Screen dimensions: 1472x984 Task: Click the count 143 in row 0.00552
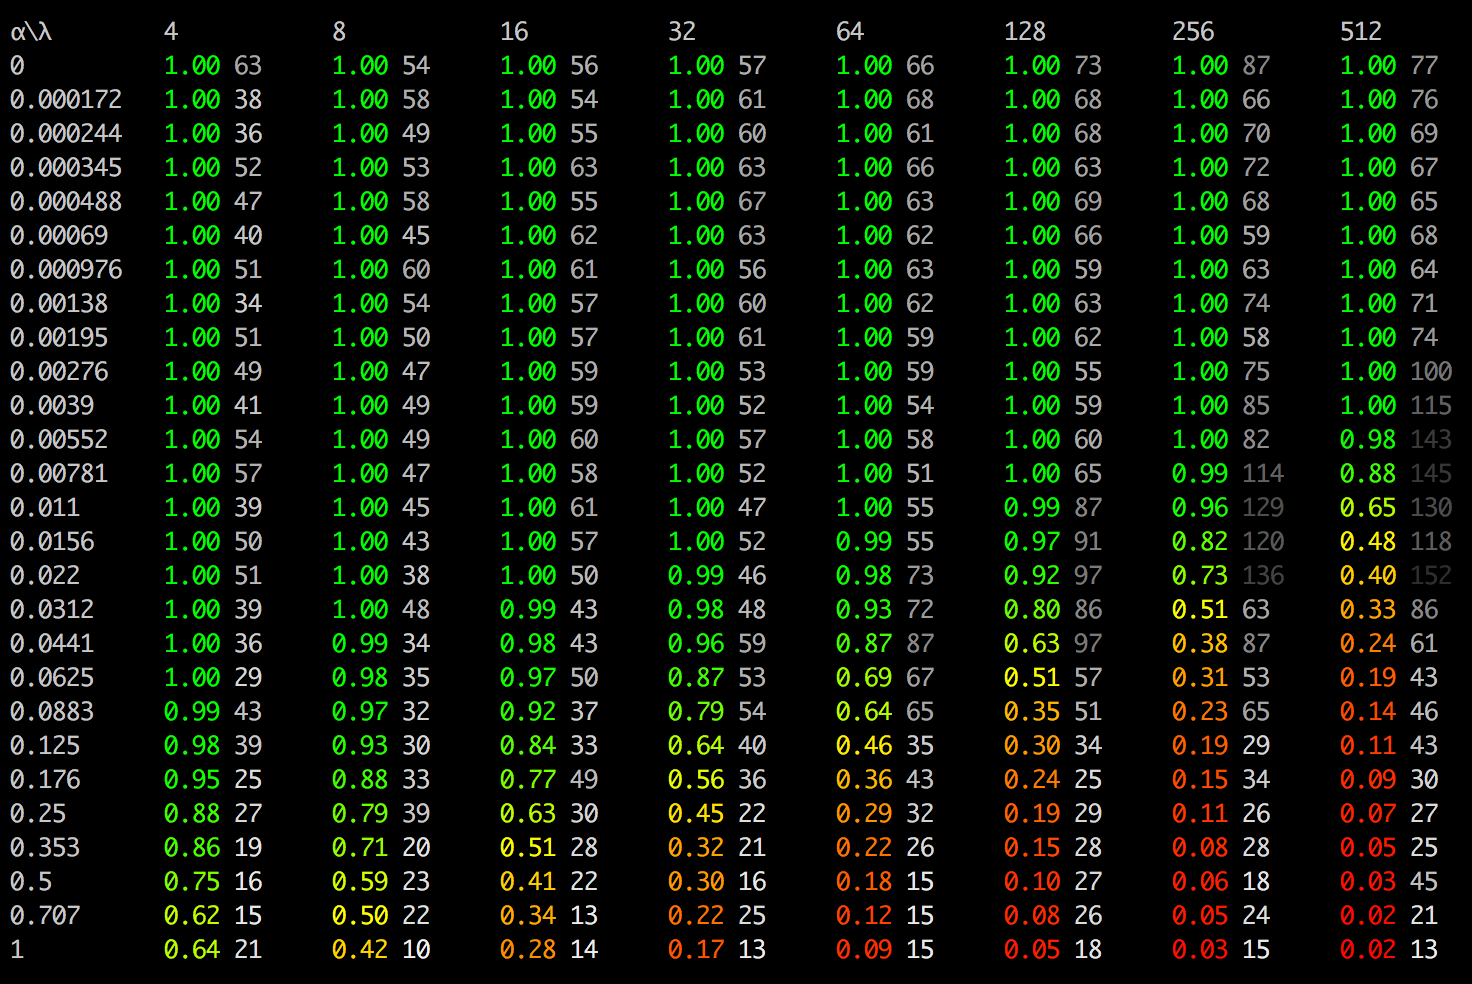pos(1431,440)
